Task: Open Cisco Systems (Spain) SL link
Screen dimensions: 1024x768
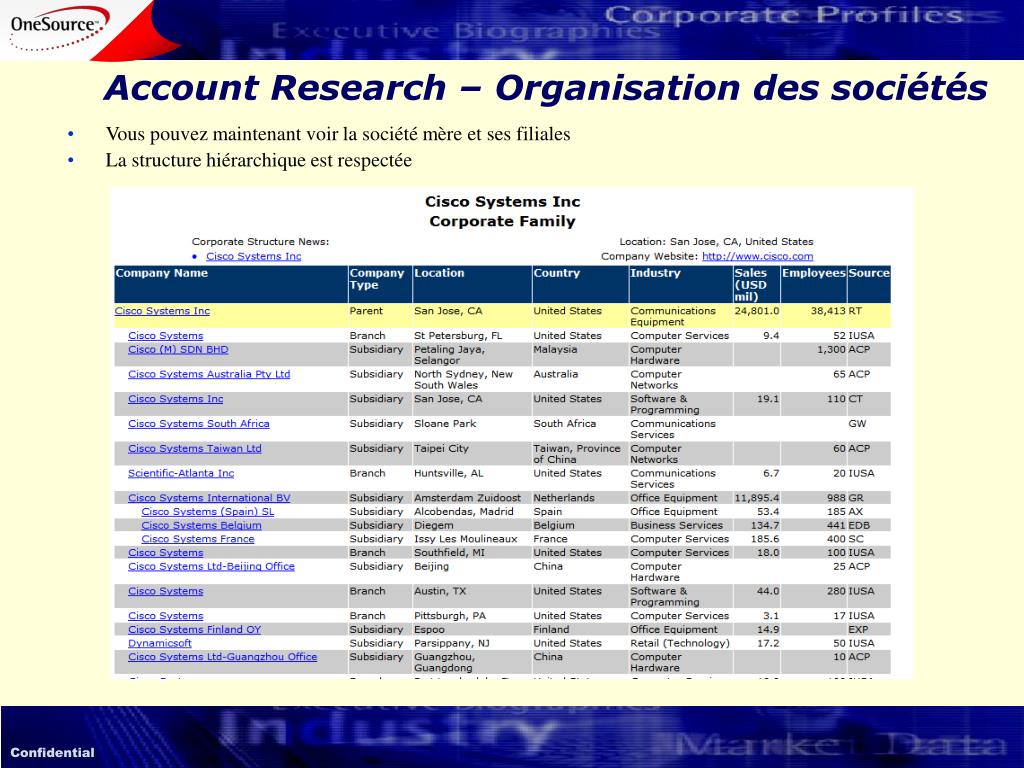Action: click(208, 511)
